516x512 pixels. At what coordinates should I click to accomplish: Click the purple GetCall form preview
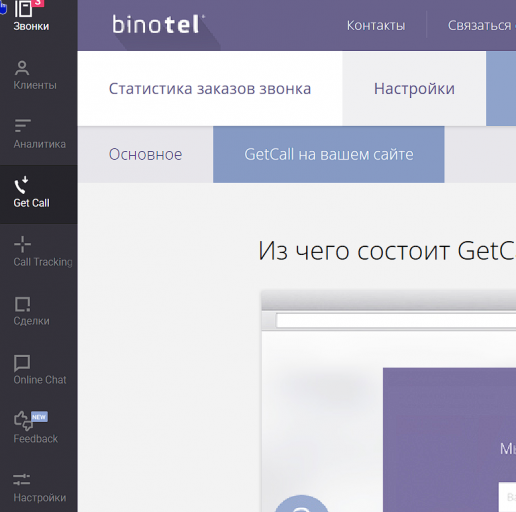(449, 440)
